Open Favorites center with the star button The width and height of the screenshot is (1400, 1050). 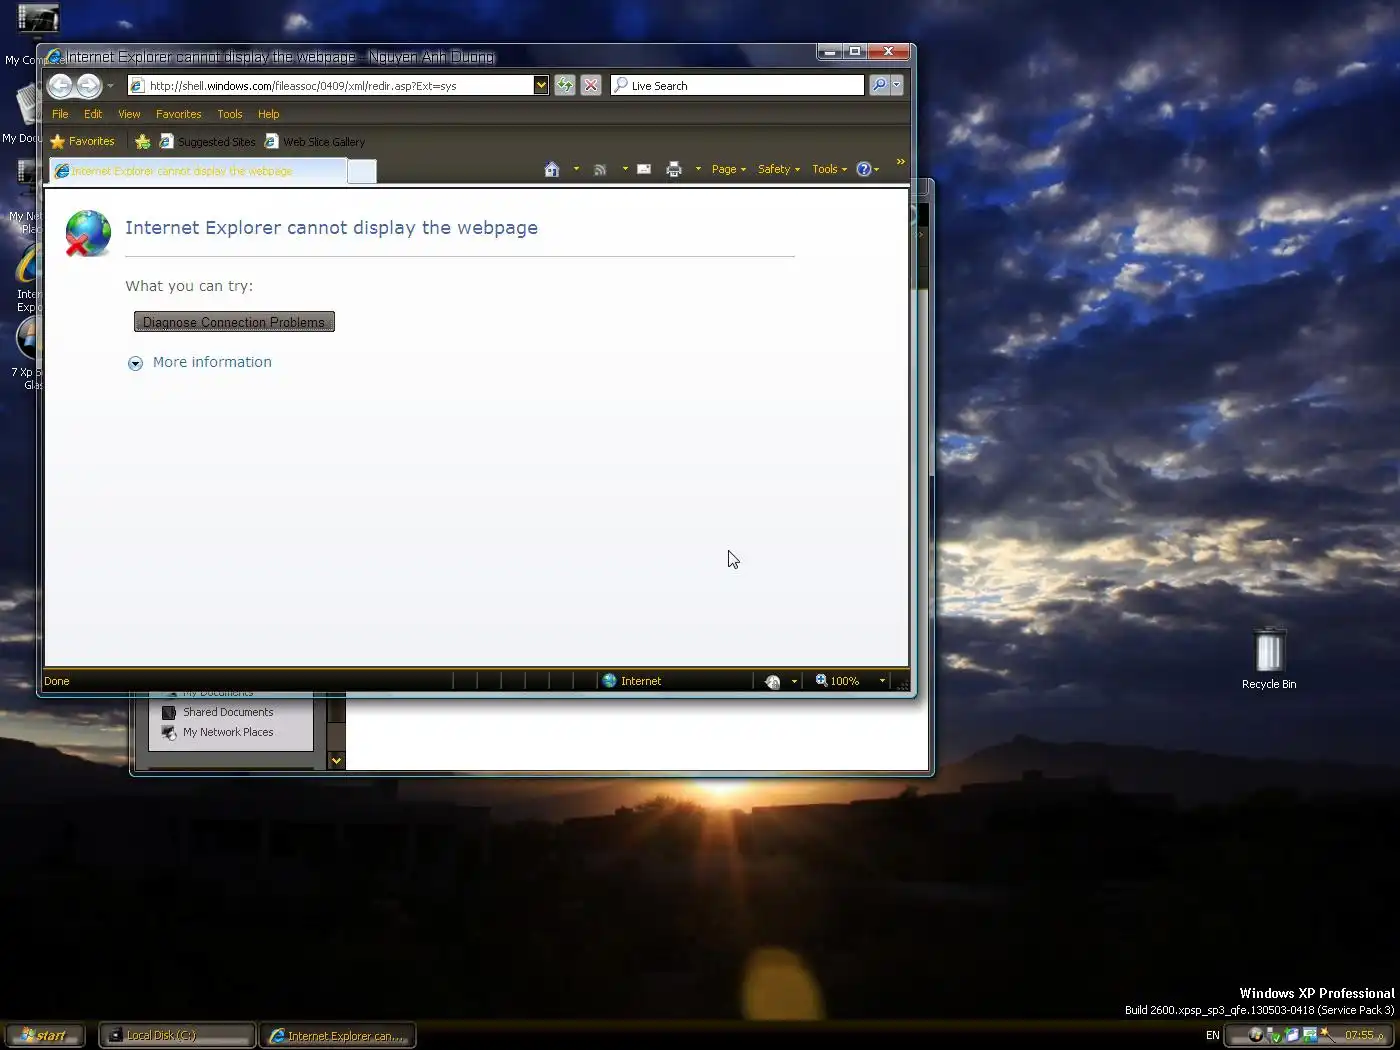pyautogui.click(x=83, y=142)
